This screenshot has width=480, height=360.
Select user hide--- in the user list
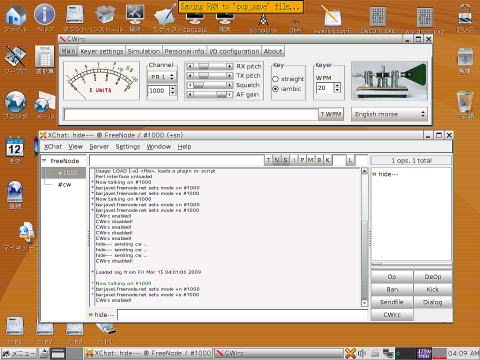pyautogui.click(x=388, y=174)
